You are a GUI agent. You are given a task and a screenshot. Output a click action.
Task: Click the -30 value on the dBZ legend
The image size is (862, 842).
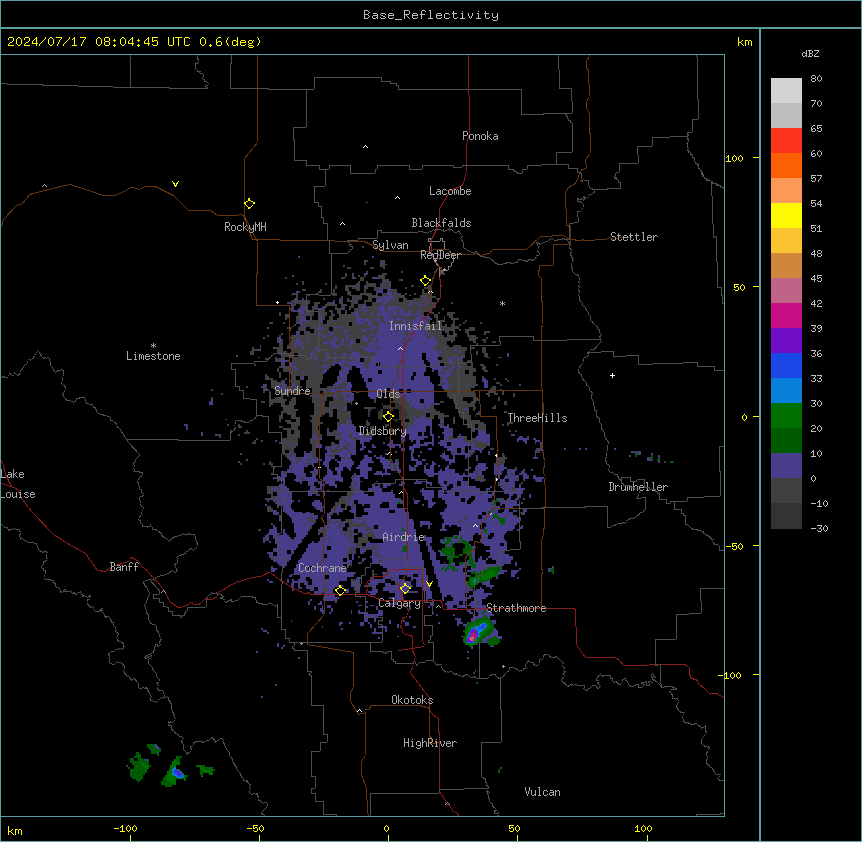(x=819, y=529)
